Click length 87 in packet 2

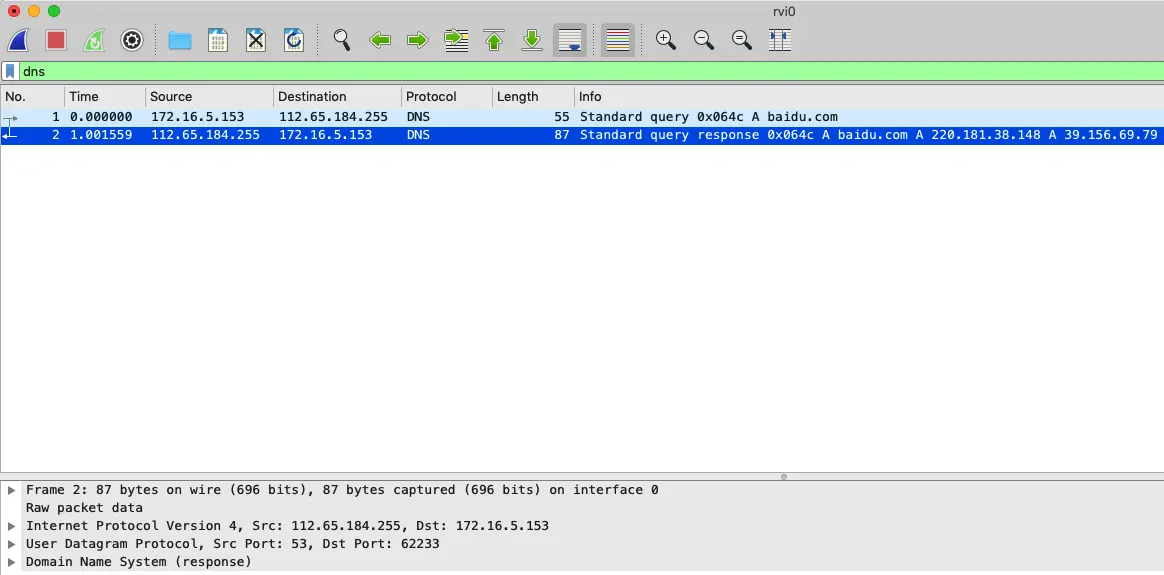click(562, 135)
